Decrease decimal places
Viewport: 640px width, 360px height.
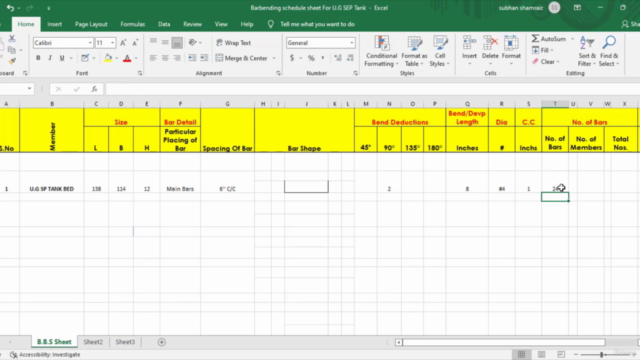coord(350,58)
